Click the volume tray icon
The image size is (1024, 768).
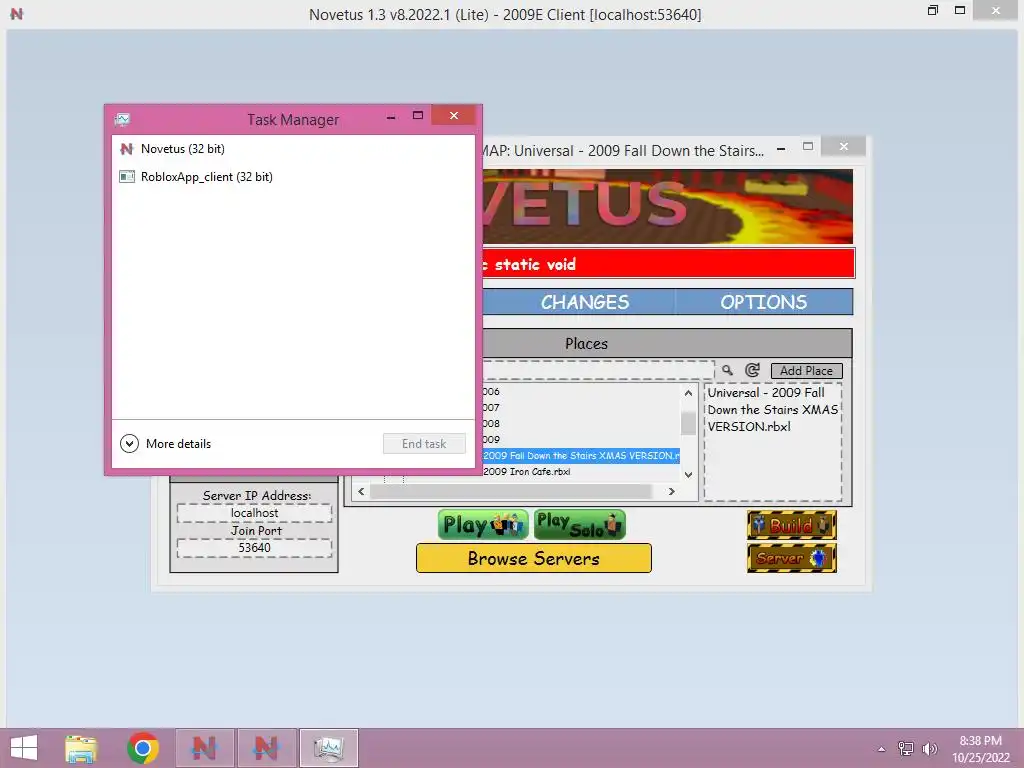929,749
